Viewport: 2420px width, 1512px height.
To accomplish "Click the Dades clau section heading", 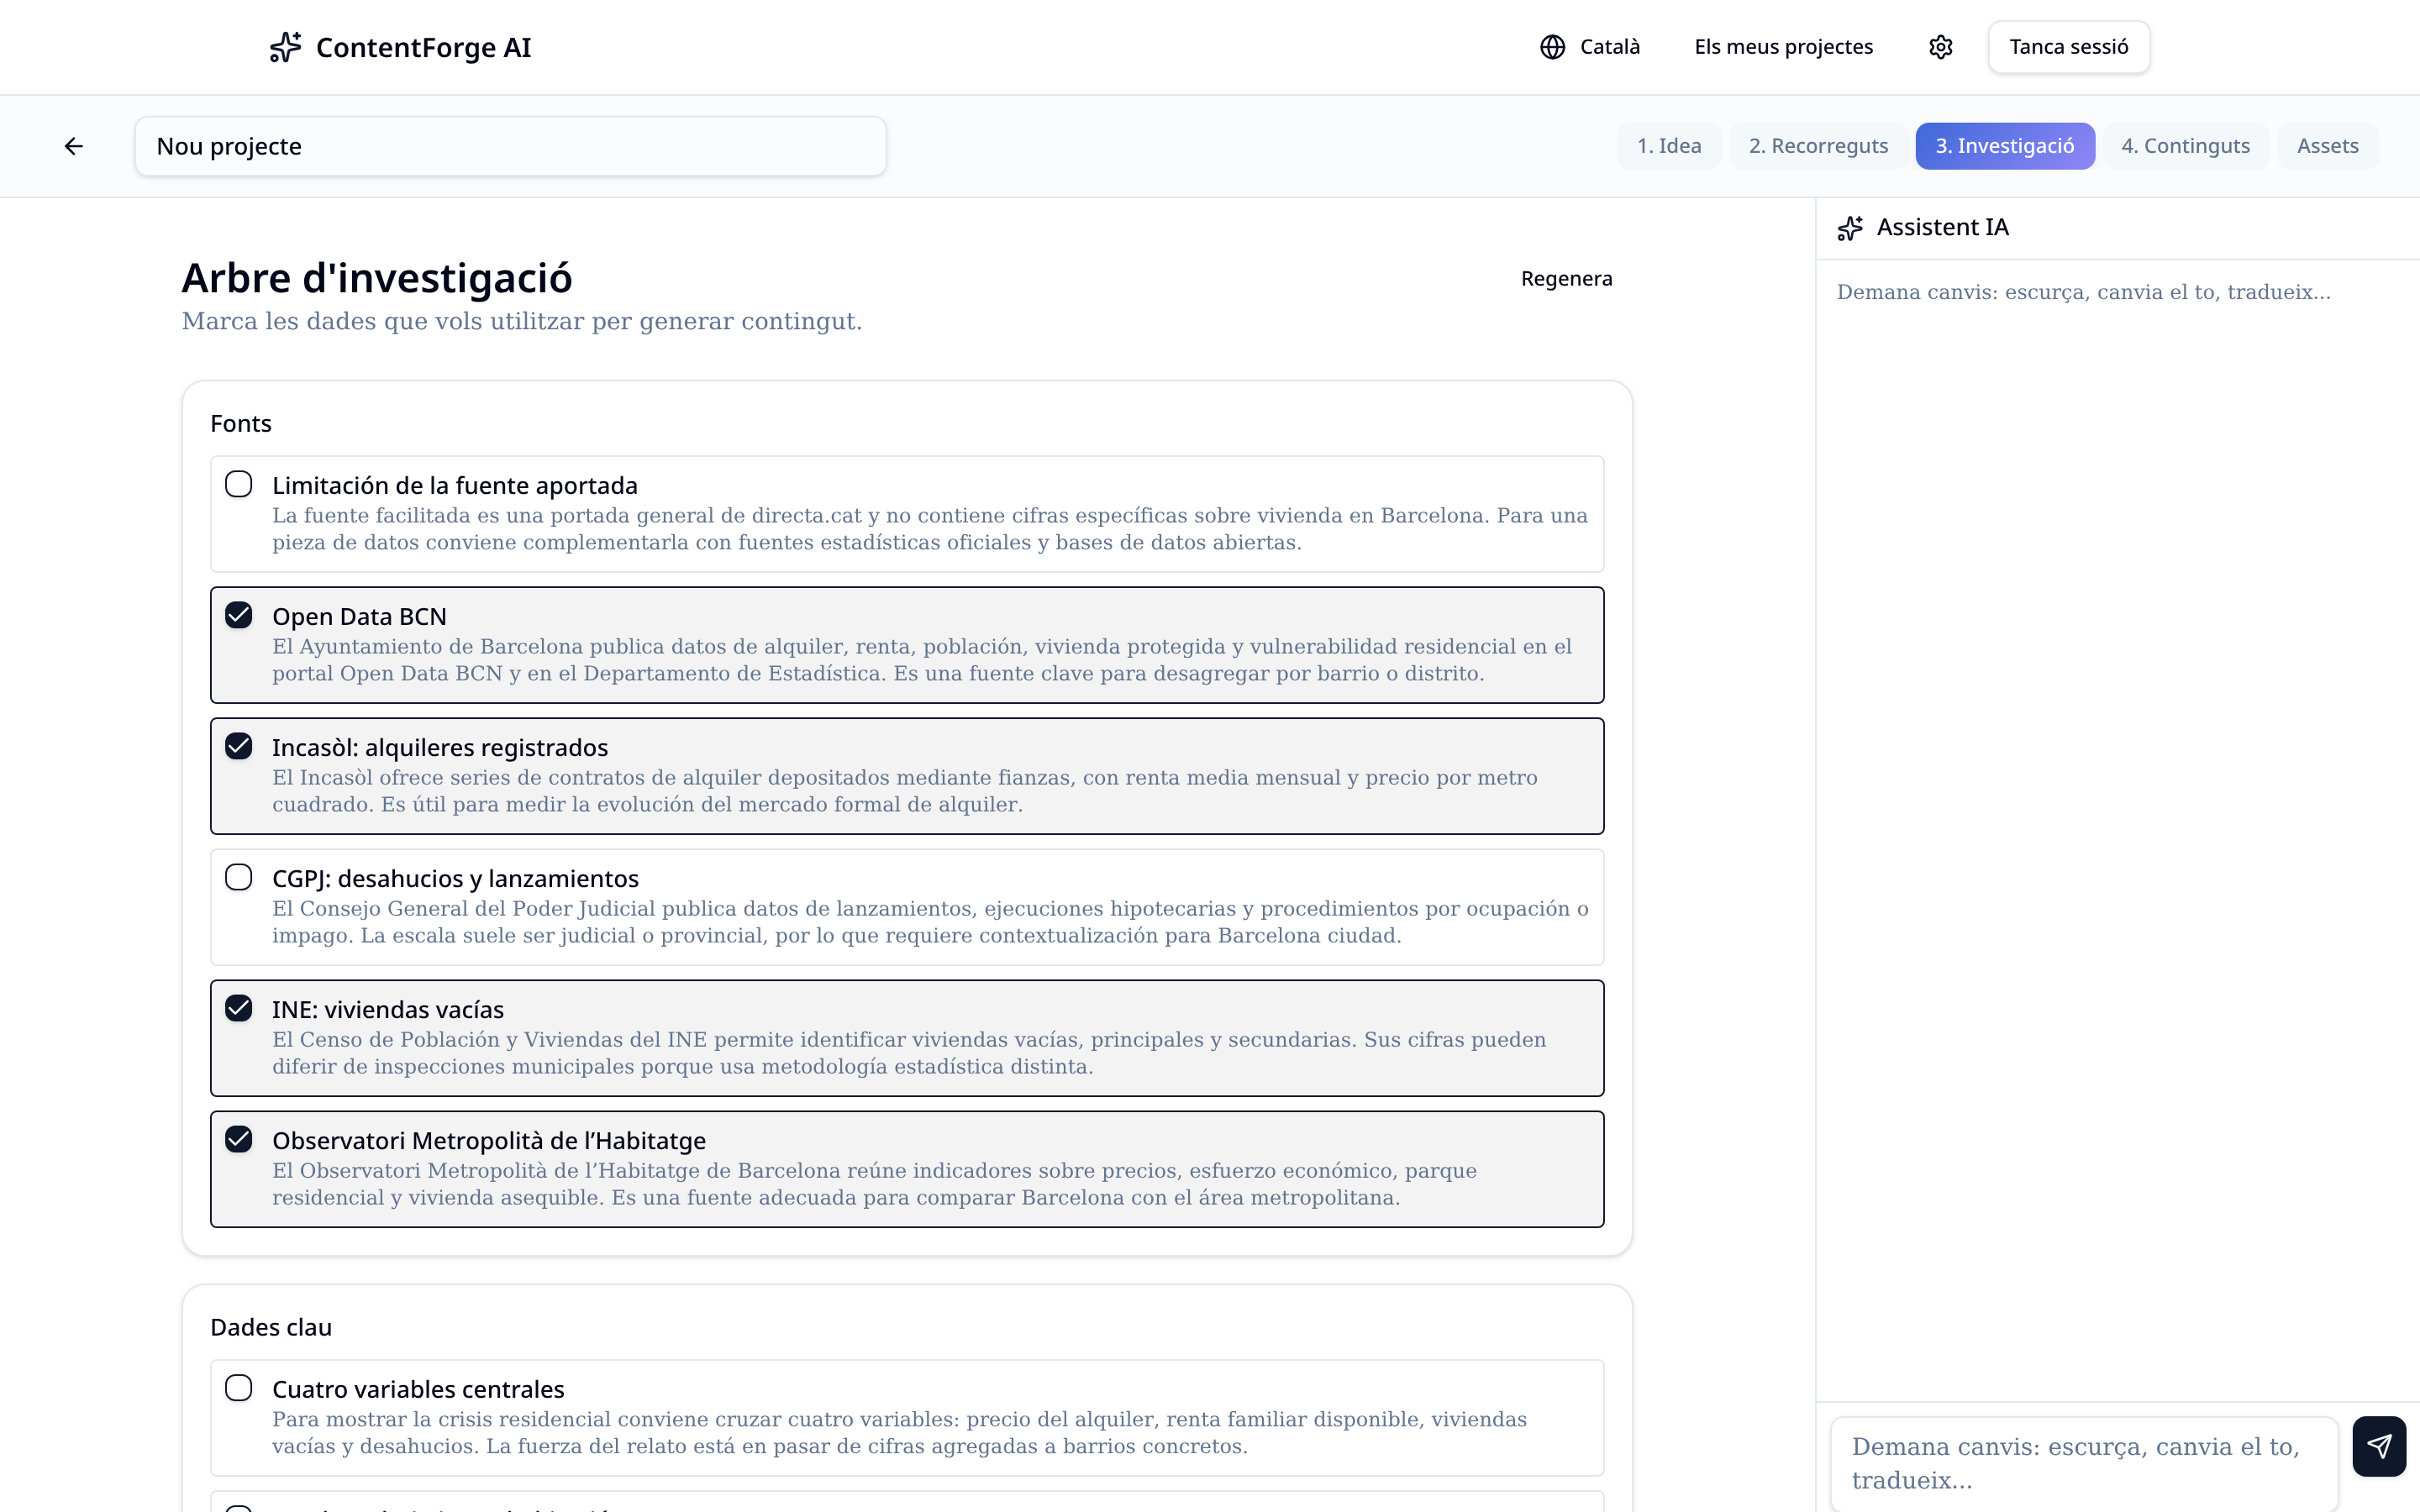I will pyautogui.click(x=271, y=1327).
